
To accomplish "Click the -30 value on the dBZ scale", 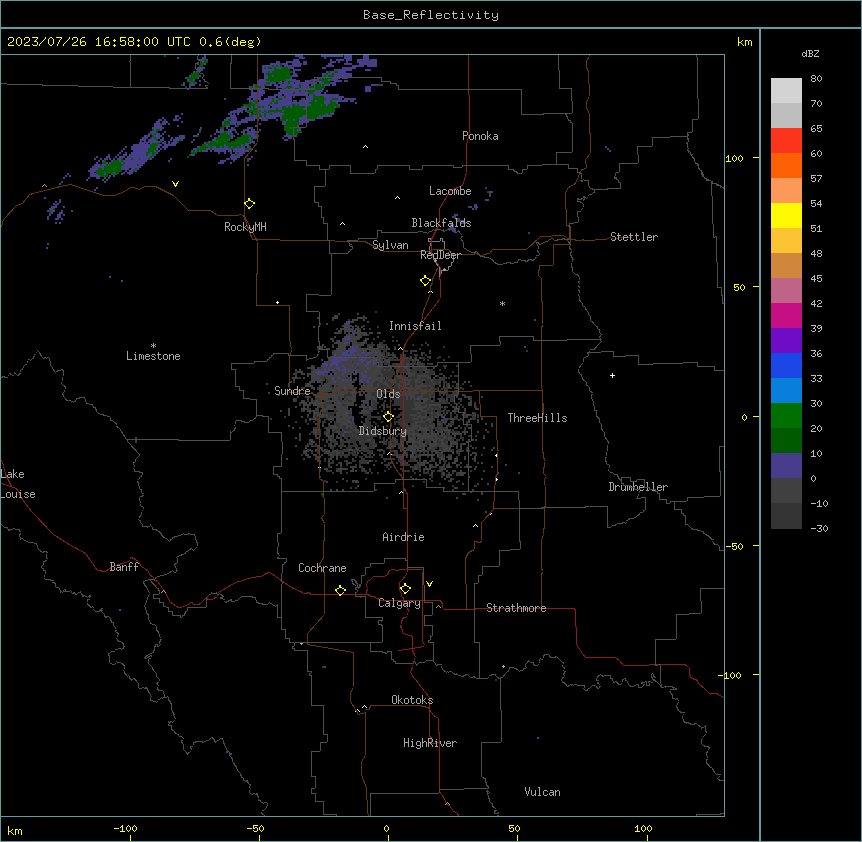I will [819, 529].
